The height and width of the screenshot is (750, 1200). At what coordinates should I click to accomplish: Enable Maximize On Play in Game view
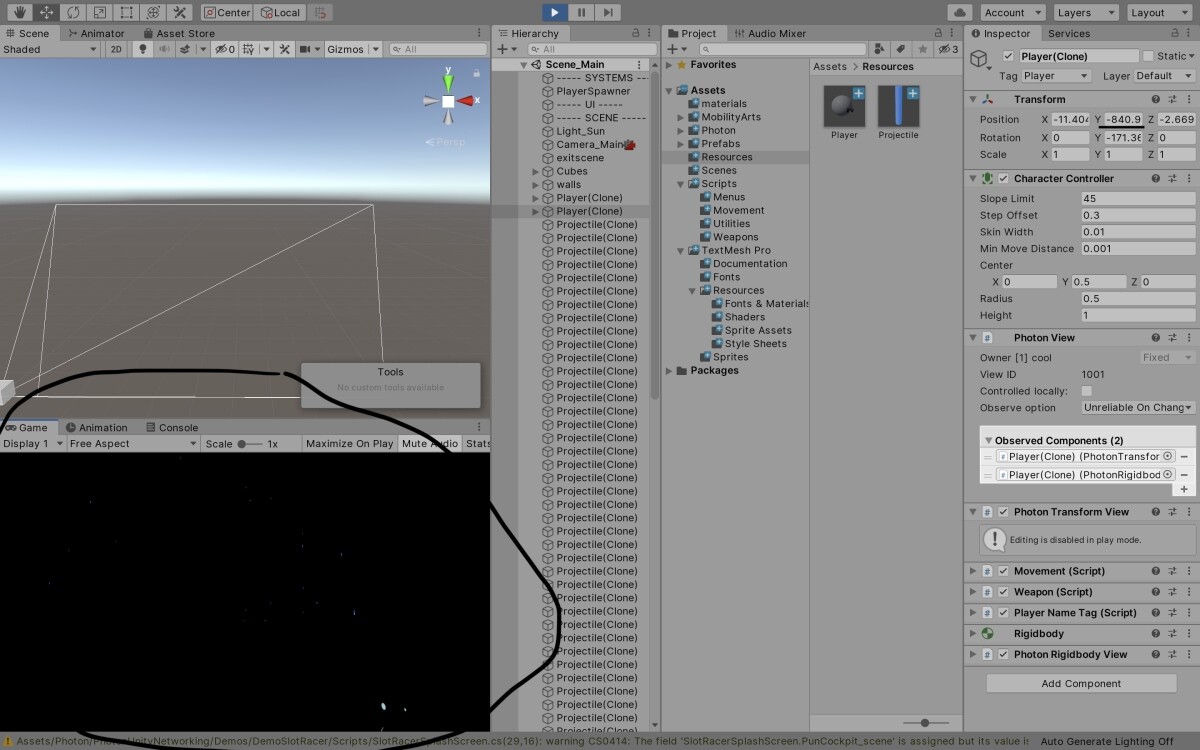[349, 443]
